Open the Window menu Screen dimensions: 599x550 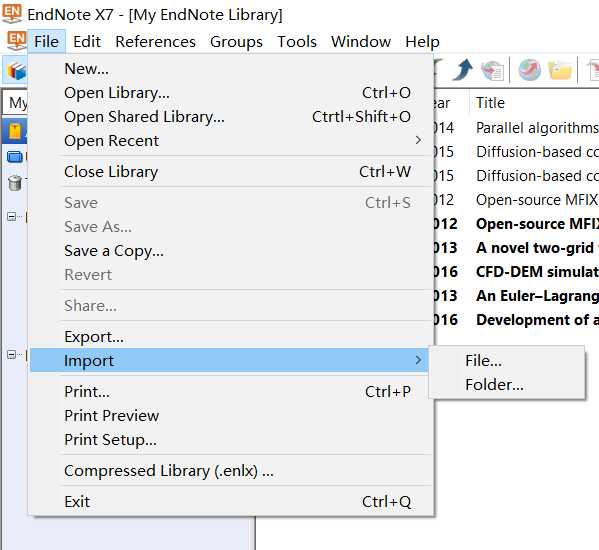(x=361, y=41)
